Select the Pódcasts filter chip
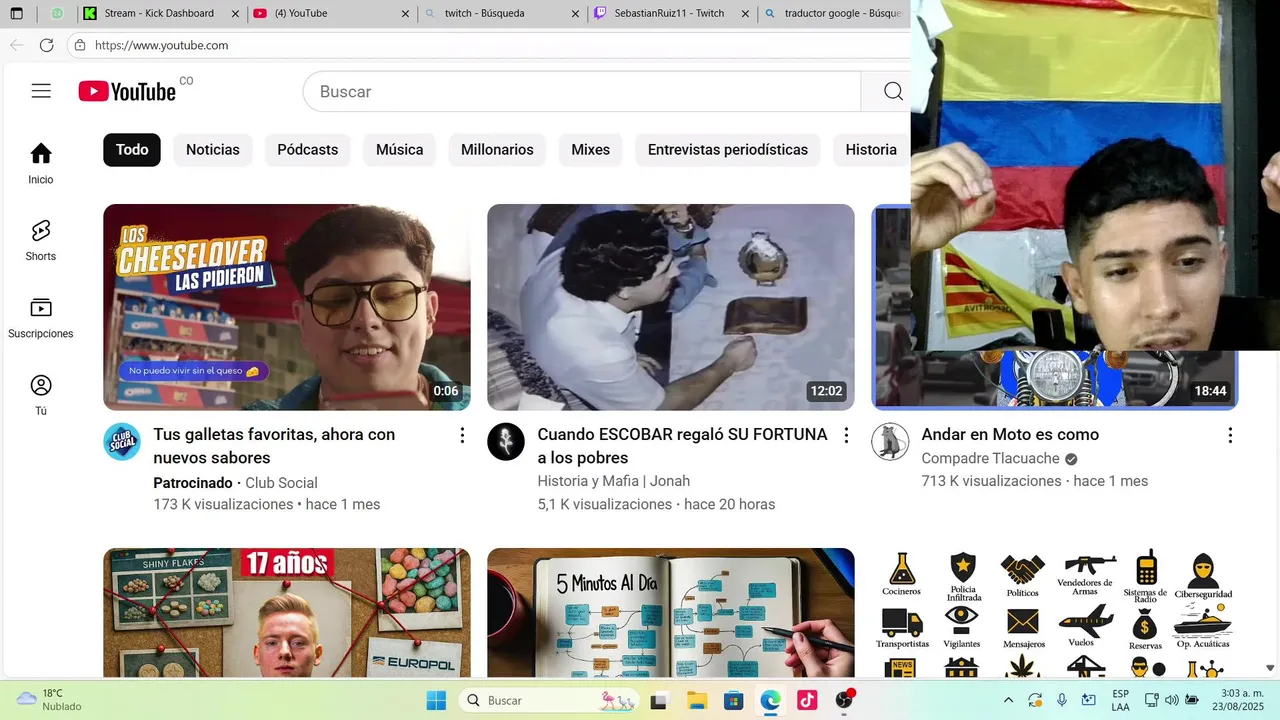 point(308,150)
